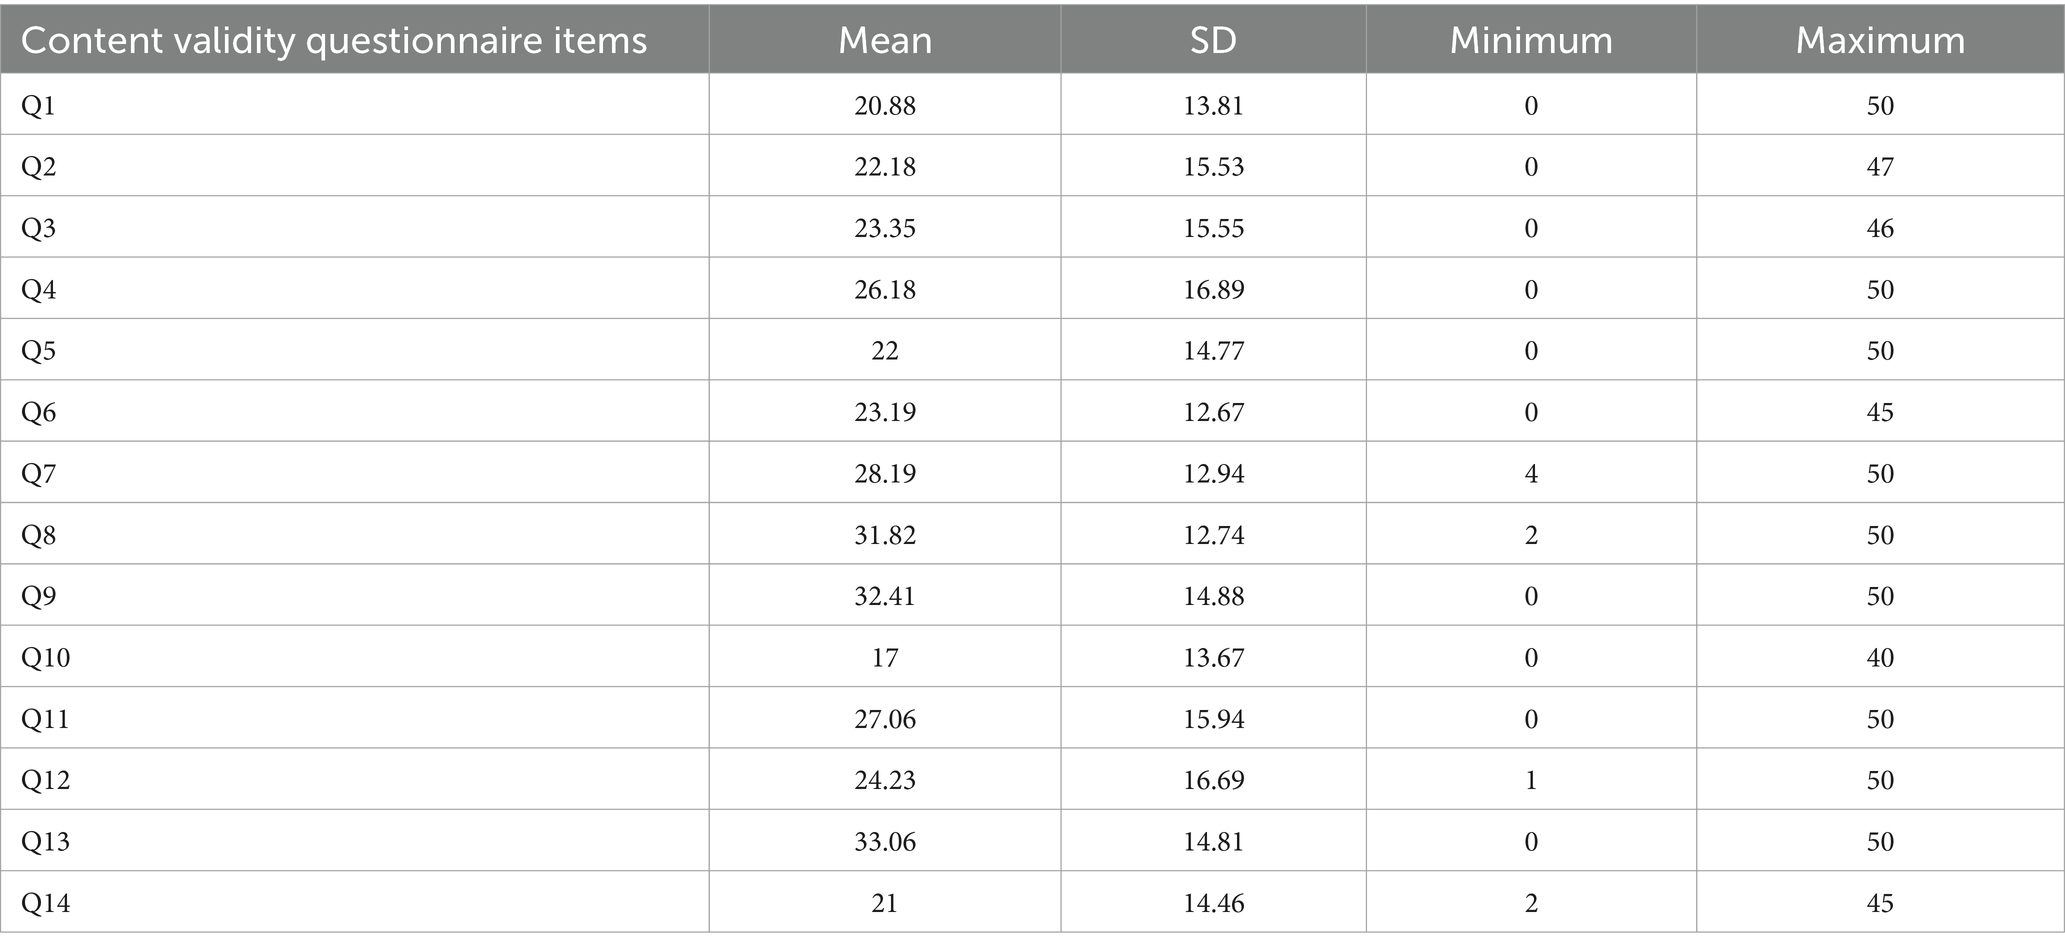Viewport: 2065px width, 950px height.
Task: Select the Q1 row label
Action: 38,106
